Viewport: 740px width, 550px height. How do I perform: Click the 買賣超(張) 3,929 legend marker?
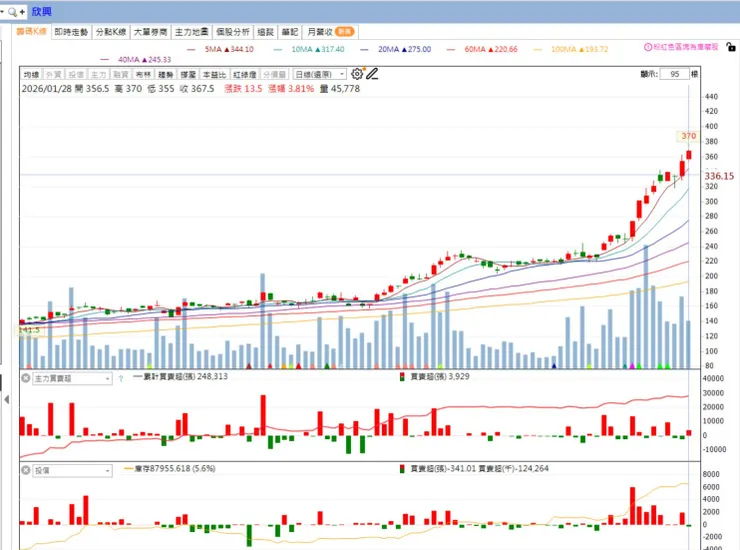[402, 377]
